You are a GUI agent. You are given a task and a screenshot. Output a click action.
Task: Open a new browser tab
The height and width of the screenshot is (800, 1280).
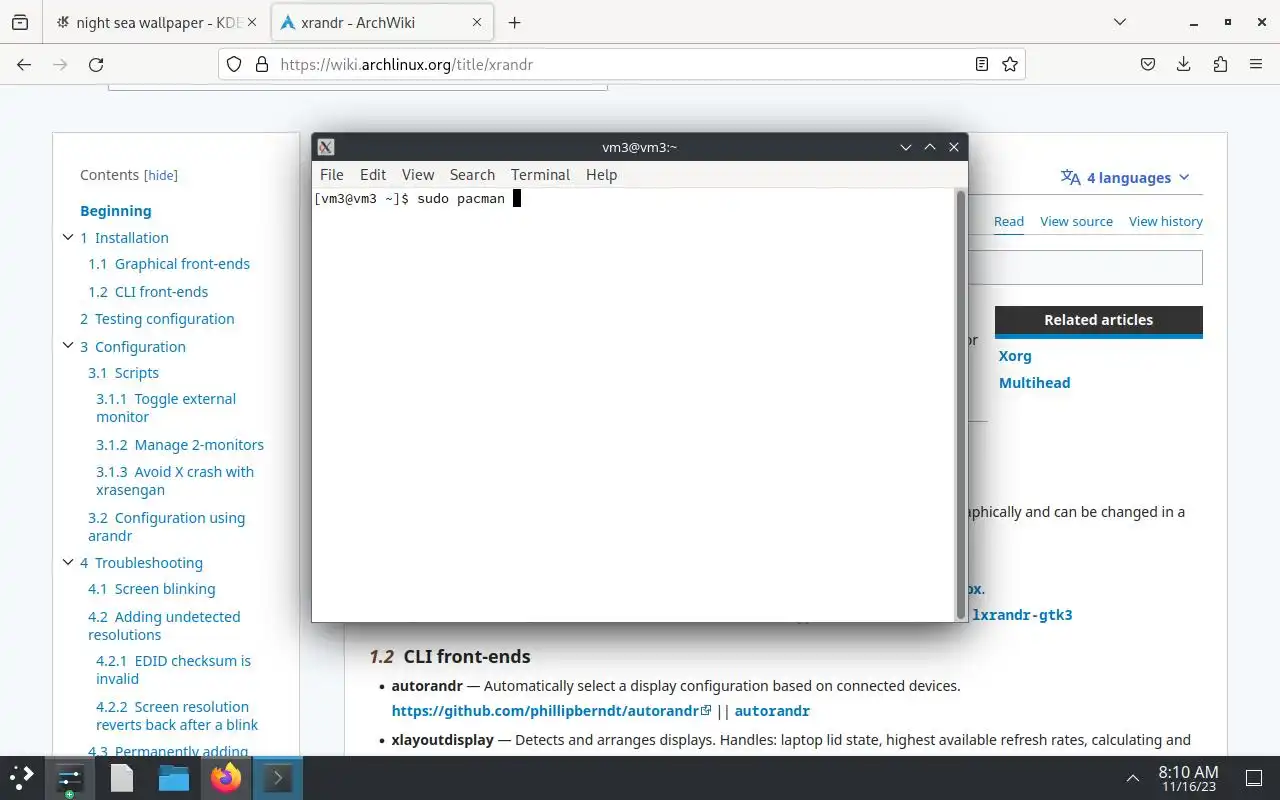point(514,22)
